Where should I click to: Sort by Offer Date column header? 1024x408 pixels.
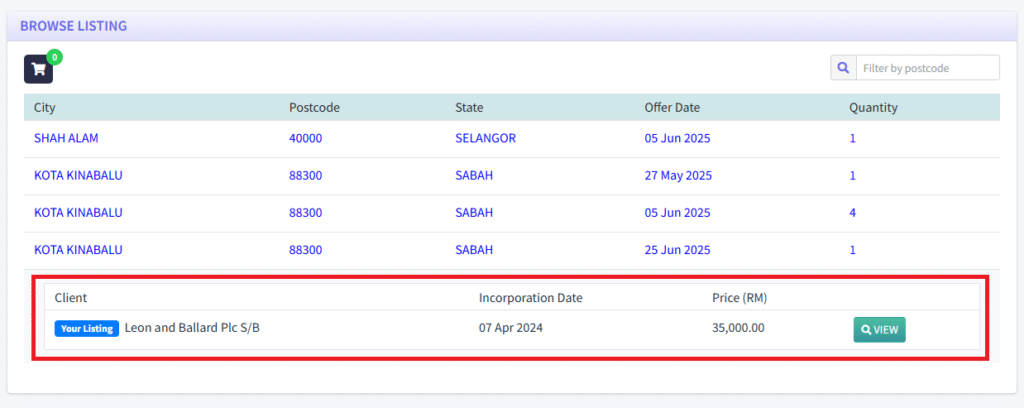(x=672, y=107)
